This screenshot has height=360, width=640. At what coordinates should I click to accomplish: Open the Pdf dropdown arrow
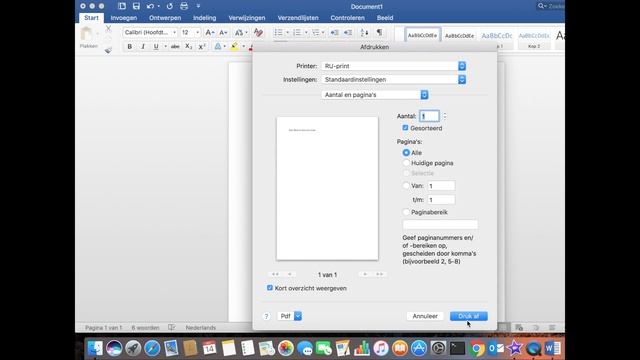298,316
